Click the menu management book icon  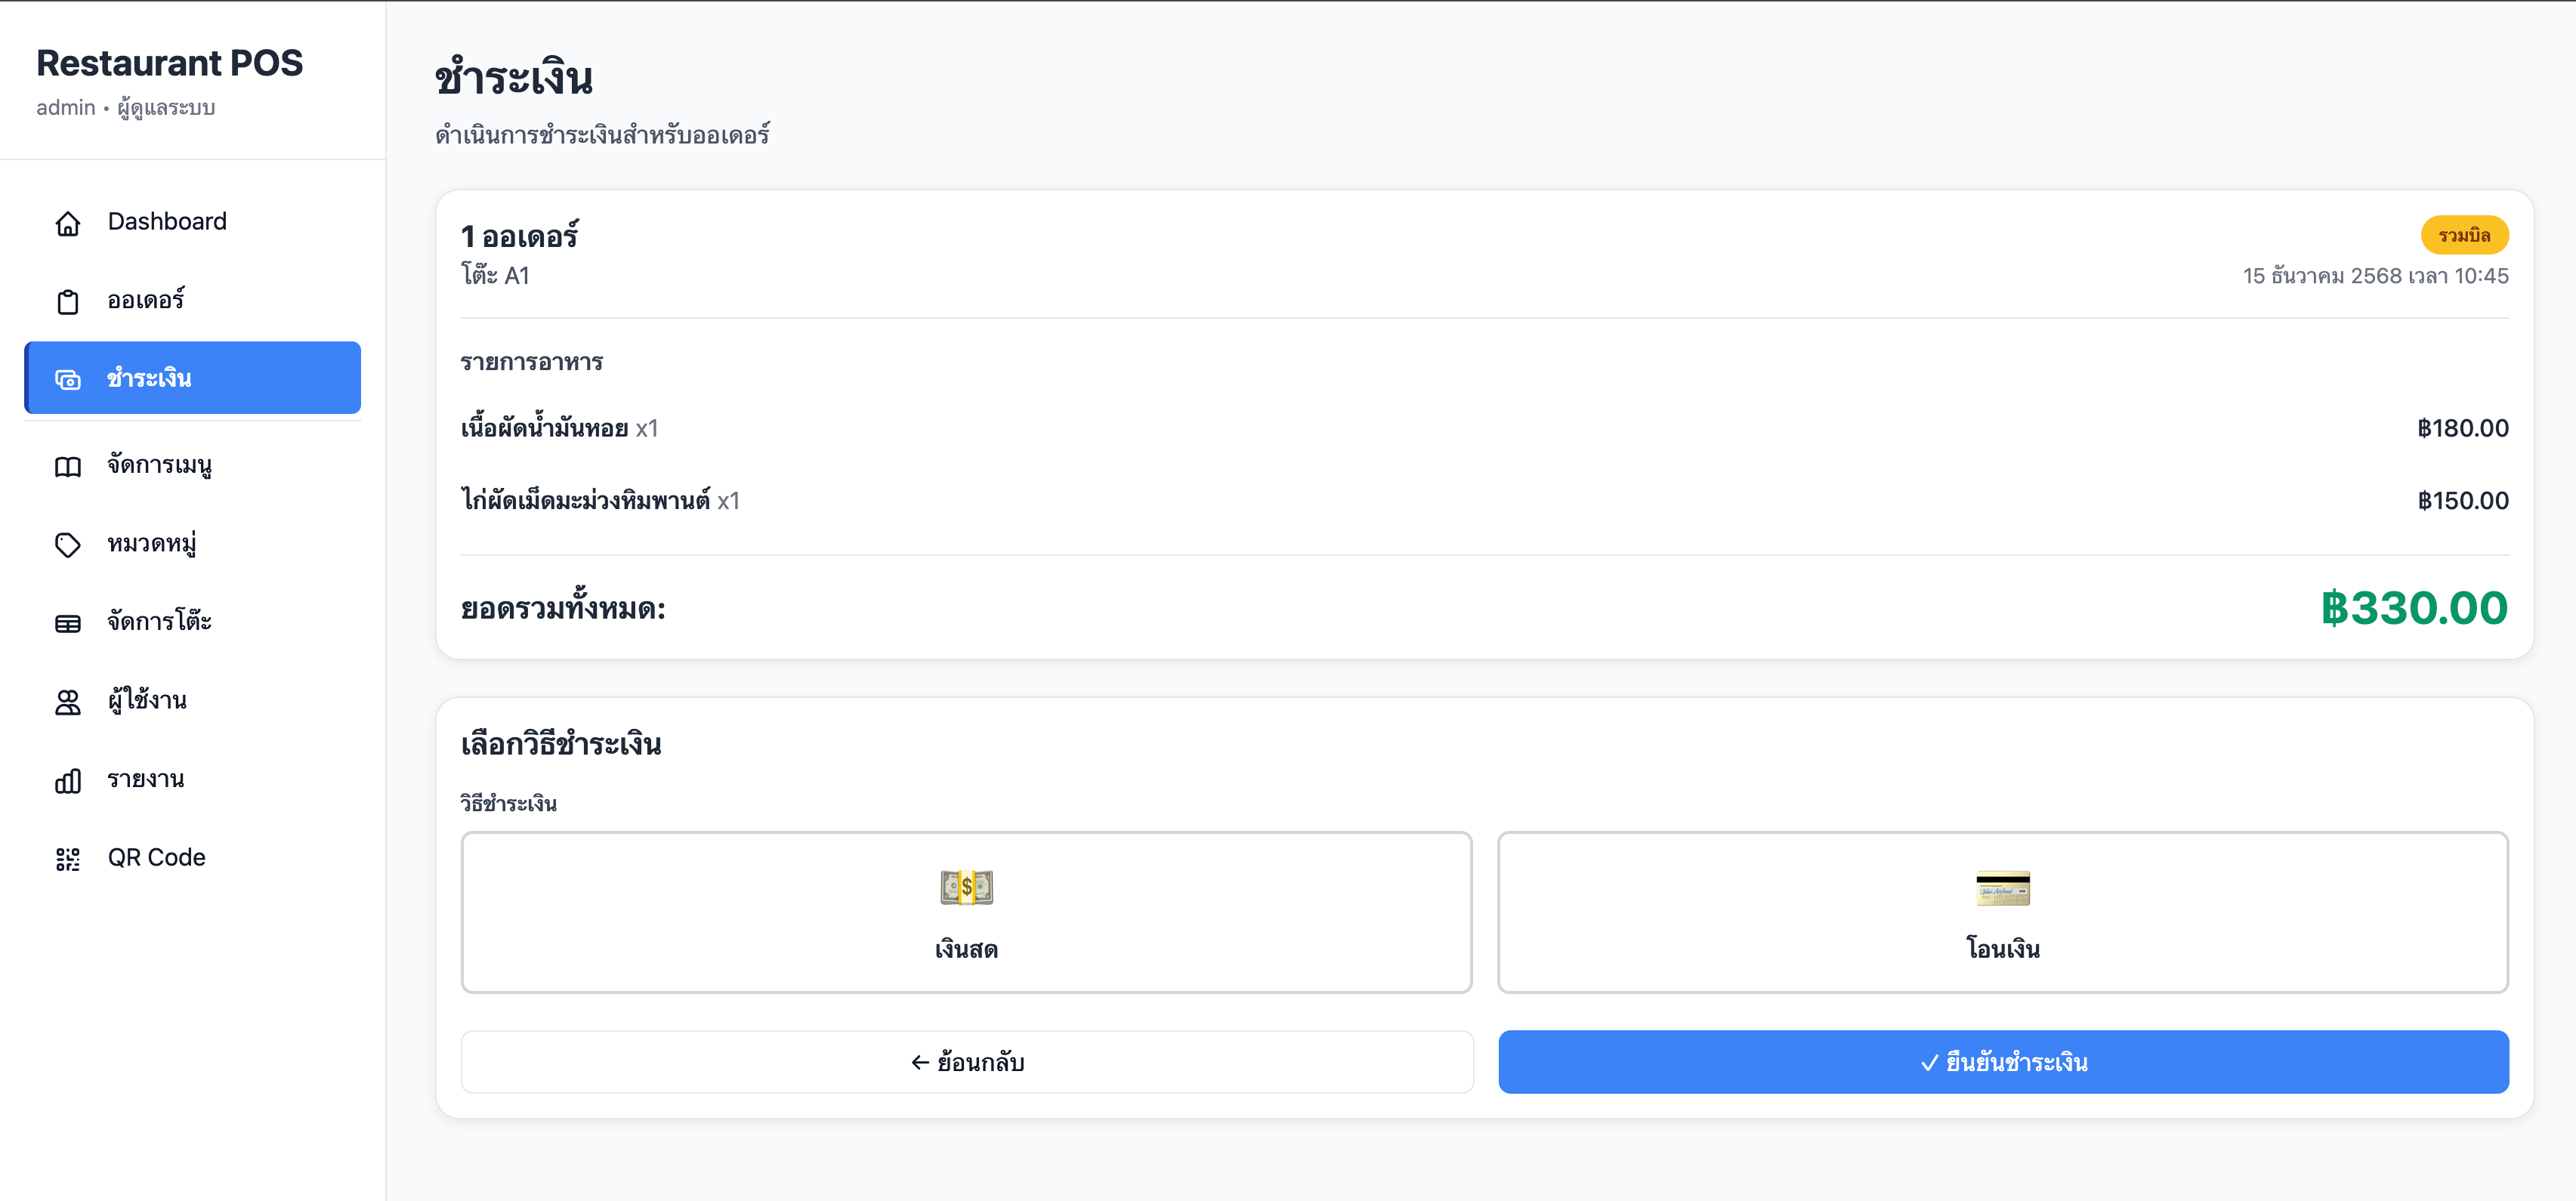(68, 466)
